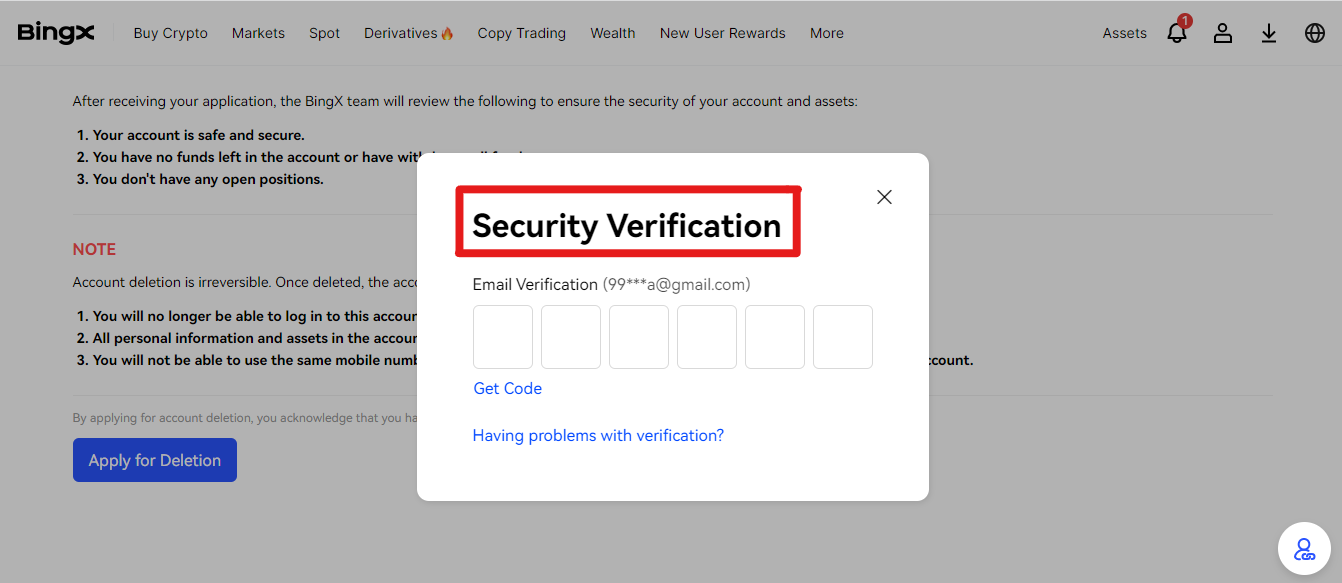Close the Security Verification dialog
Image resolution: width=1342 pixels, height=583 pixels.
point(884,197)
